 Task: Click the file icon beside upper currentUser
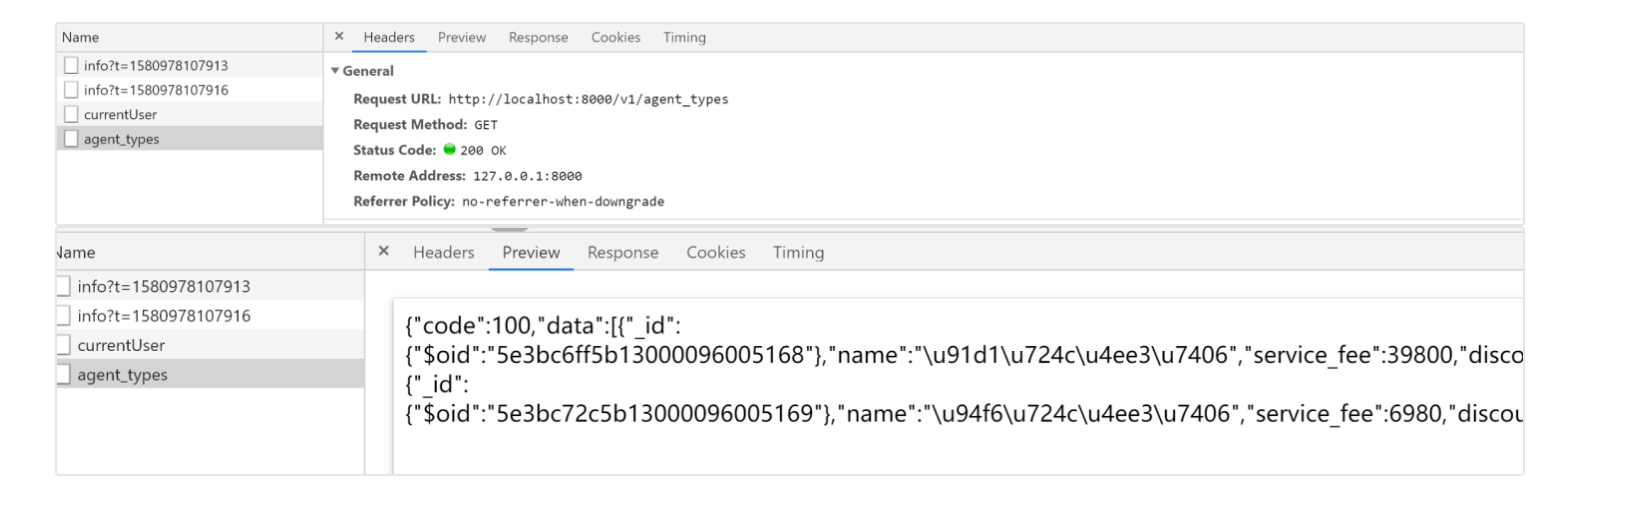pyautogui.click(x=71, y=114)
